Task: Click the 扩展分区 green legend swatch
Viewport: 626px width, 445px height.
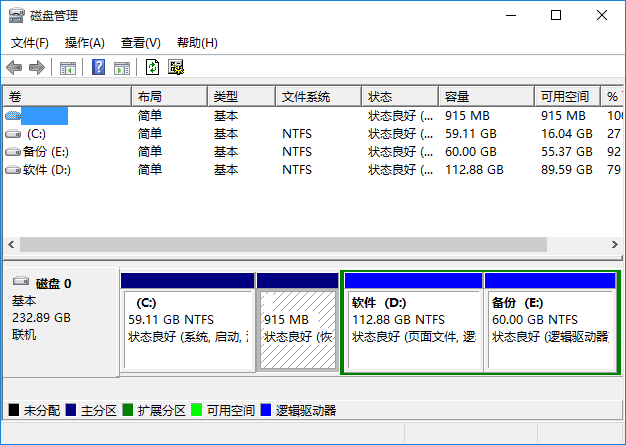Action: coord(128,410)
